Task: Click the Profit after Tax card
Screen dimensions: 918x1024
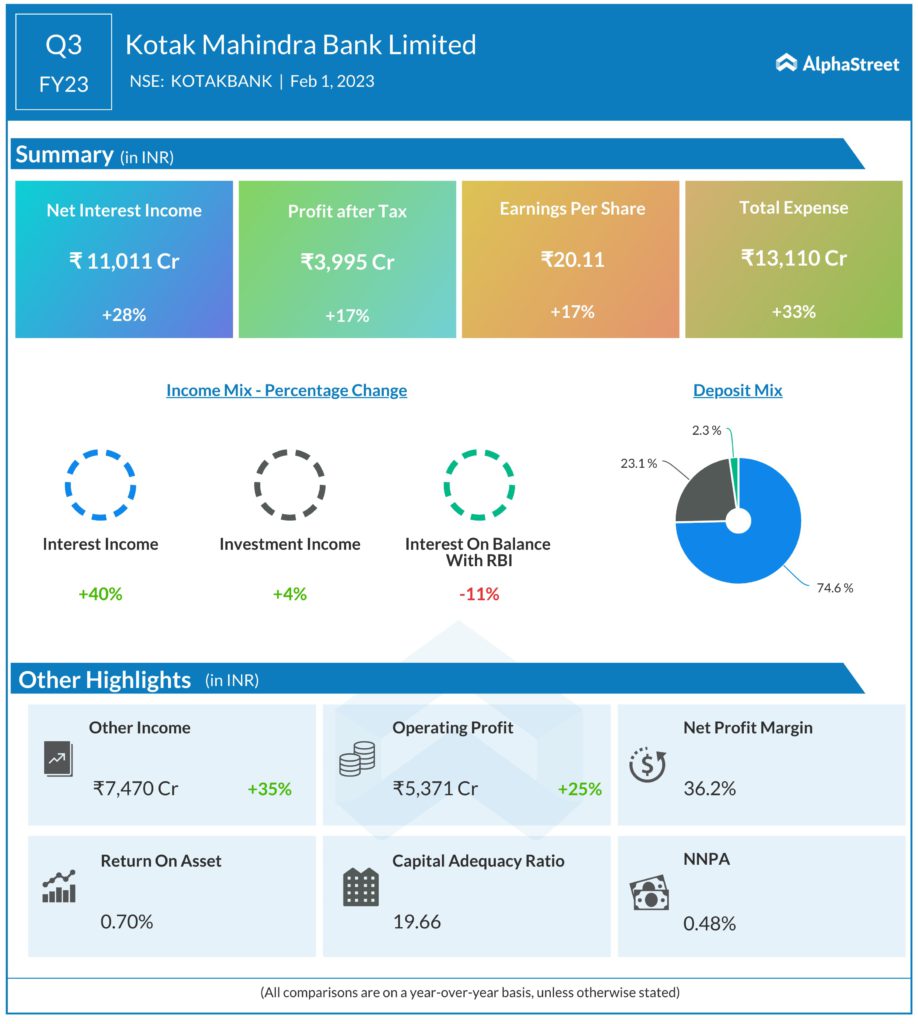Action: click(x=347, y=260)
